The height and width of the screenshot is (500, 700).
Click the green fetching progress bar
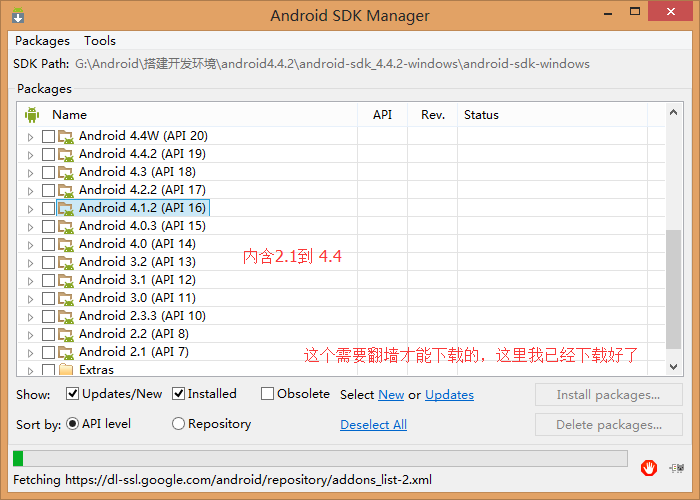click(320, 458)
